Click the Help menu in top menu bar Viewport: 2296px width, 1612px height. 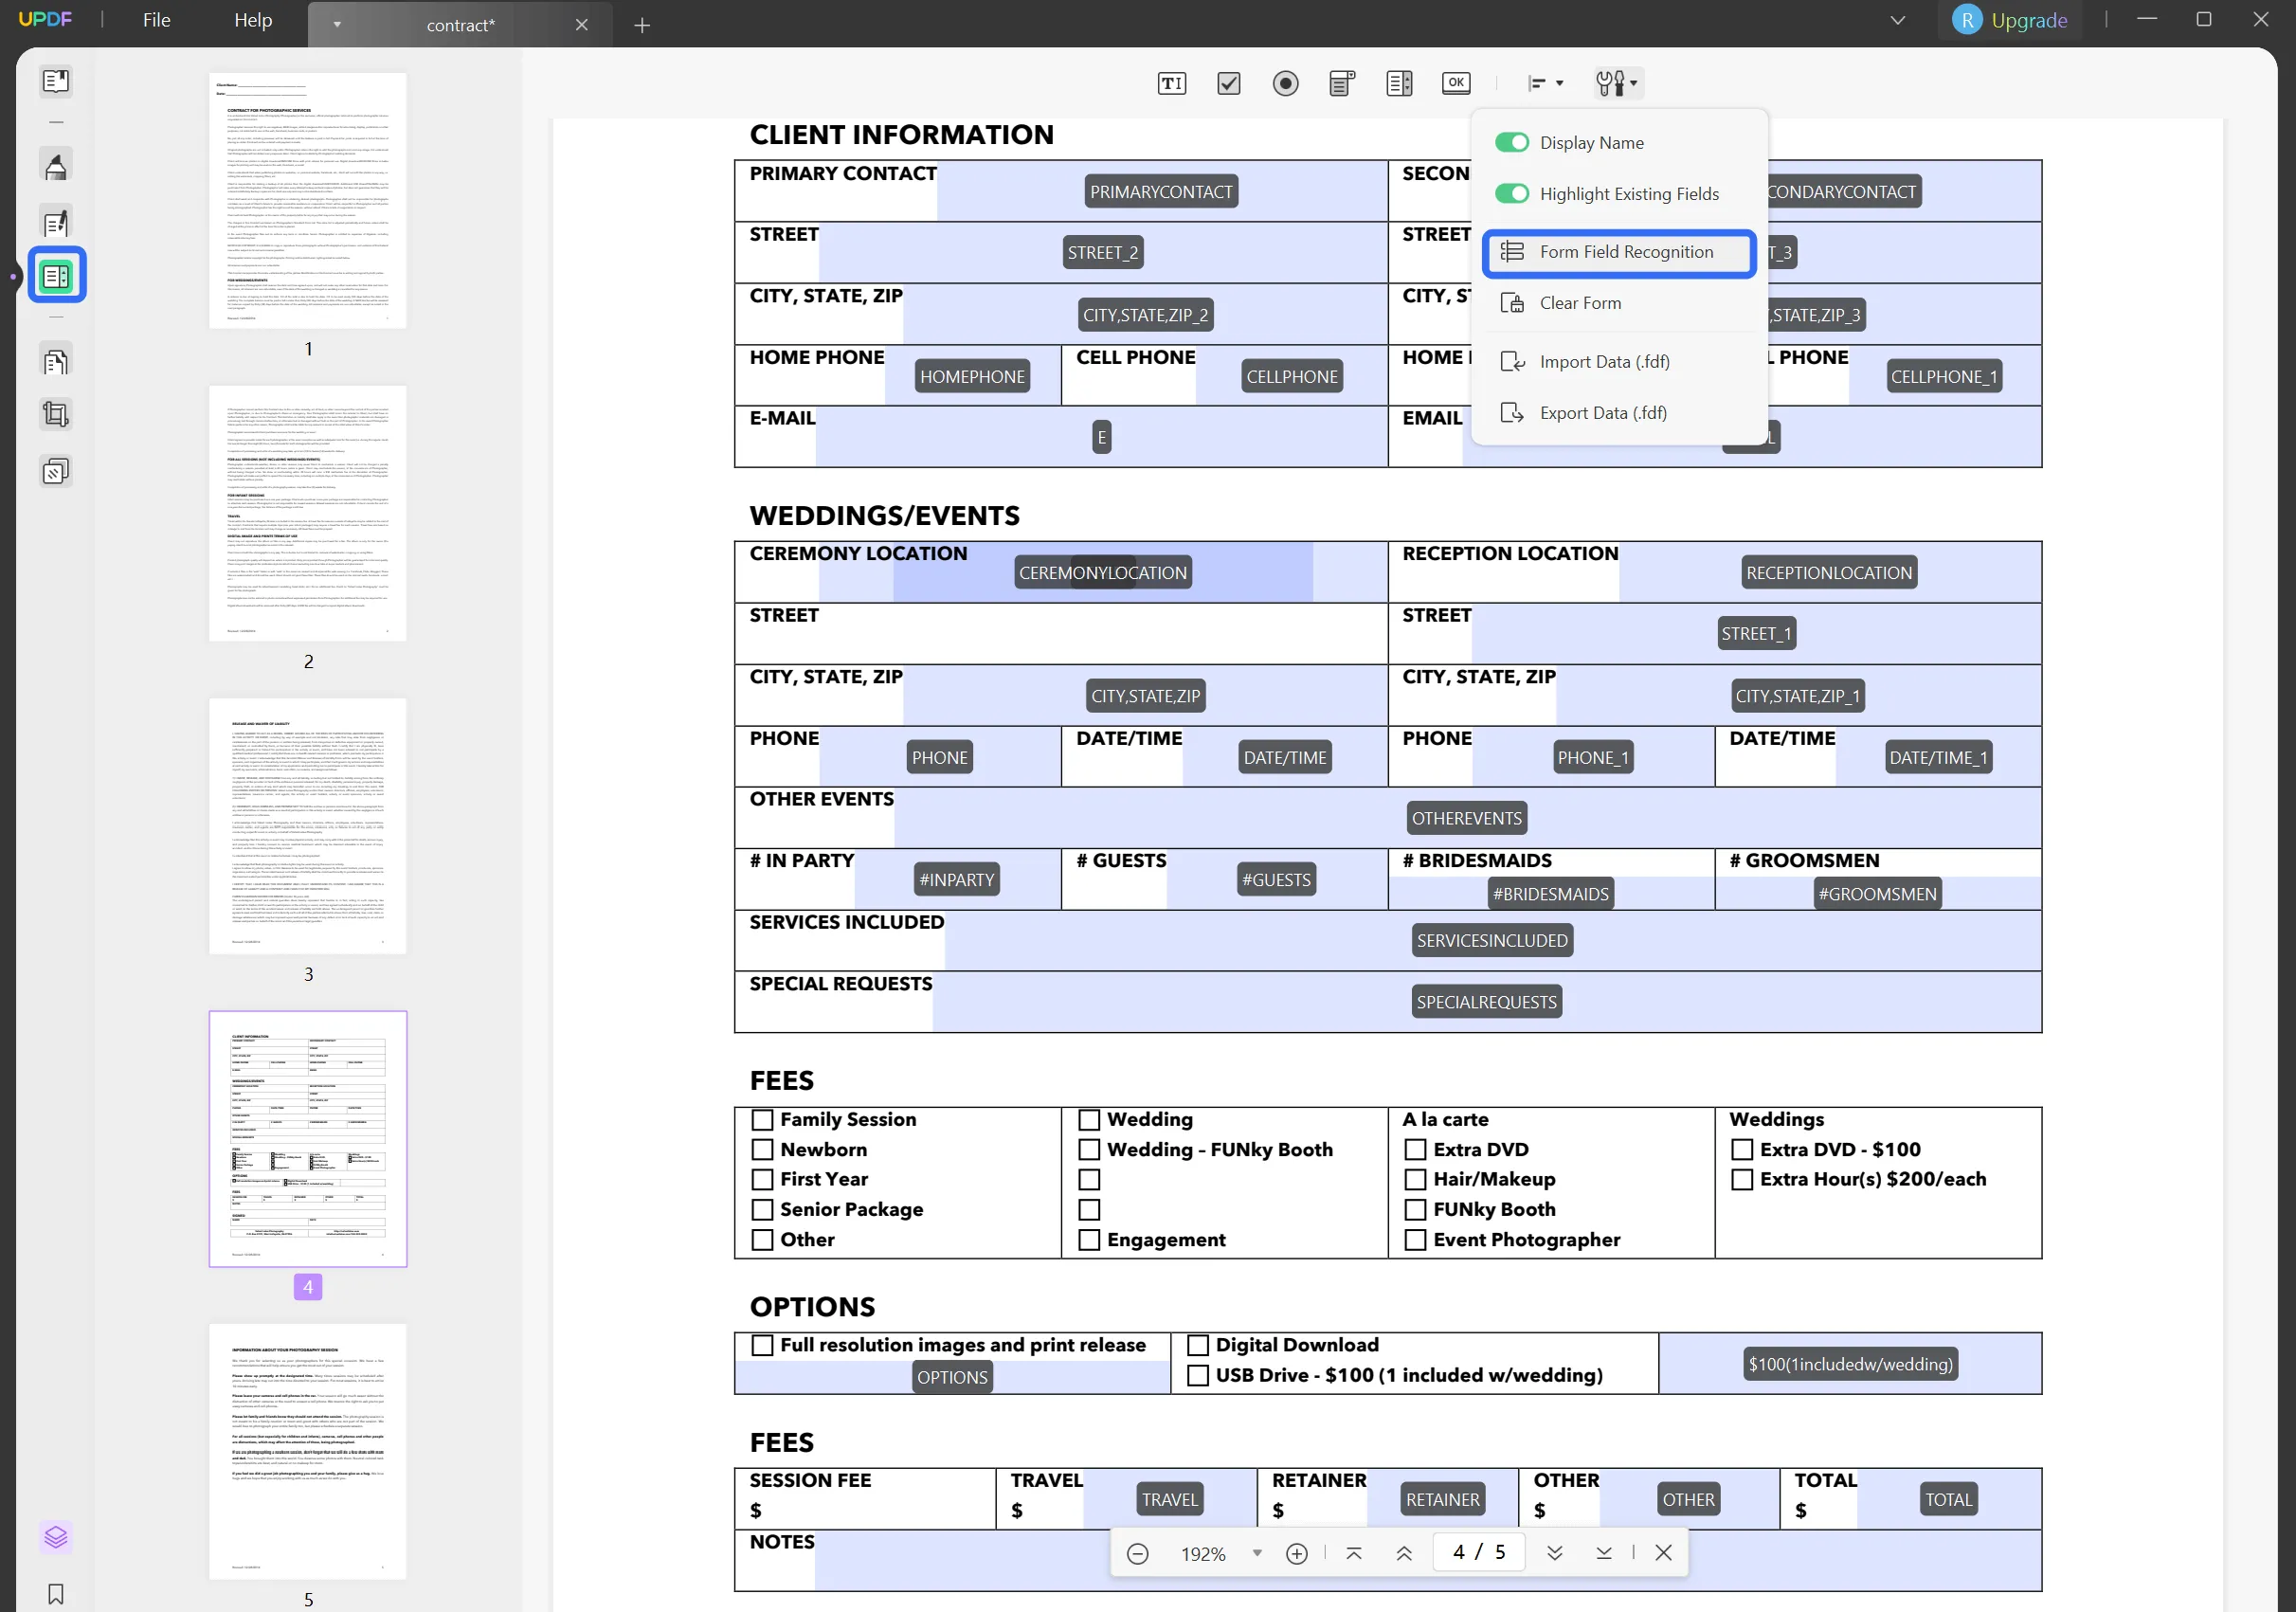253,19
